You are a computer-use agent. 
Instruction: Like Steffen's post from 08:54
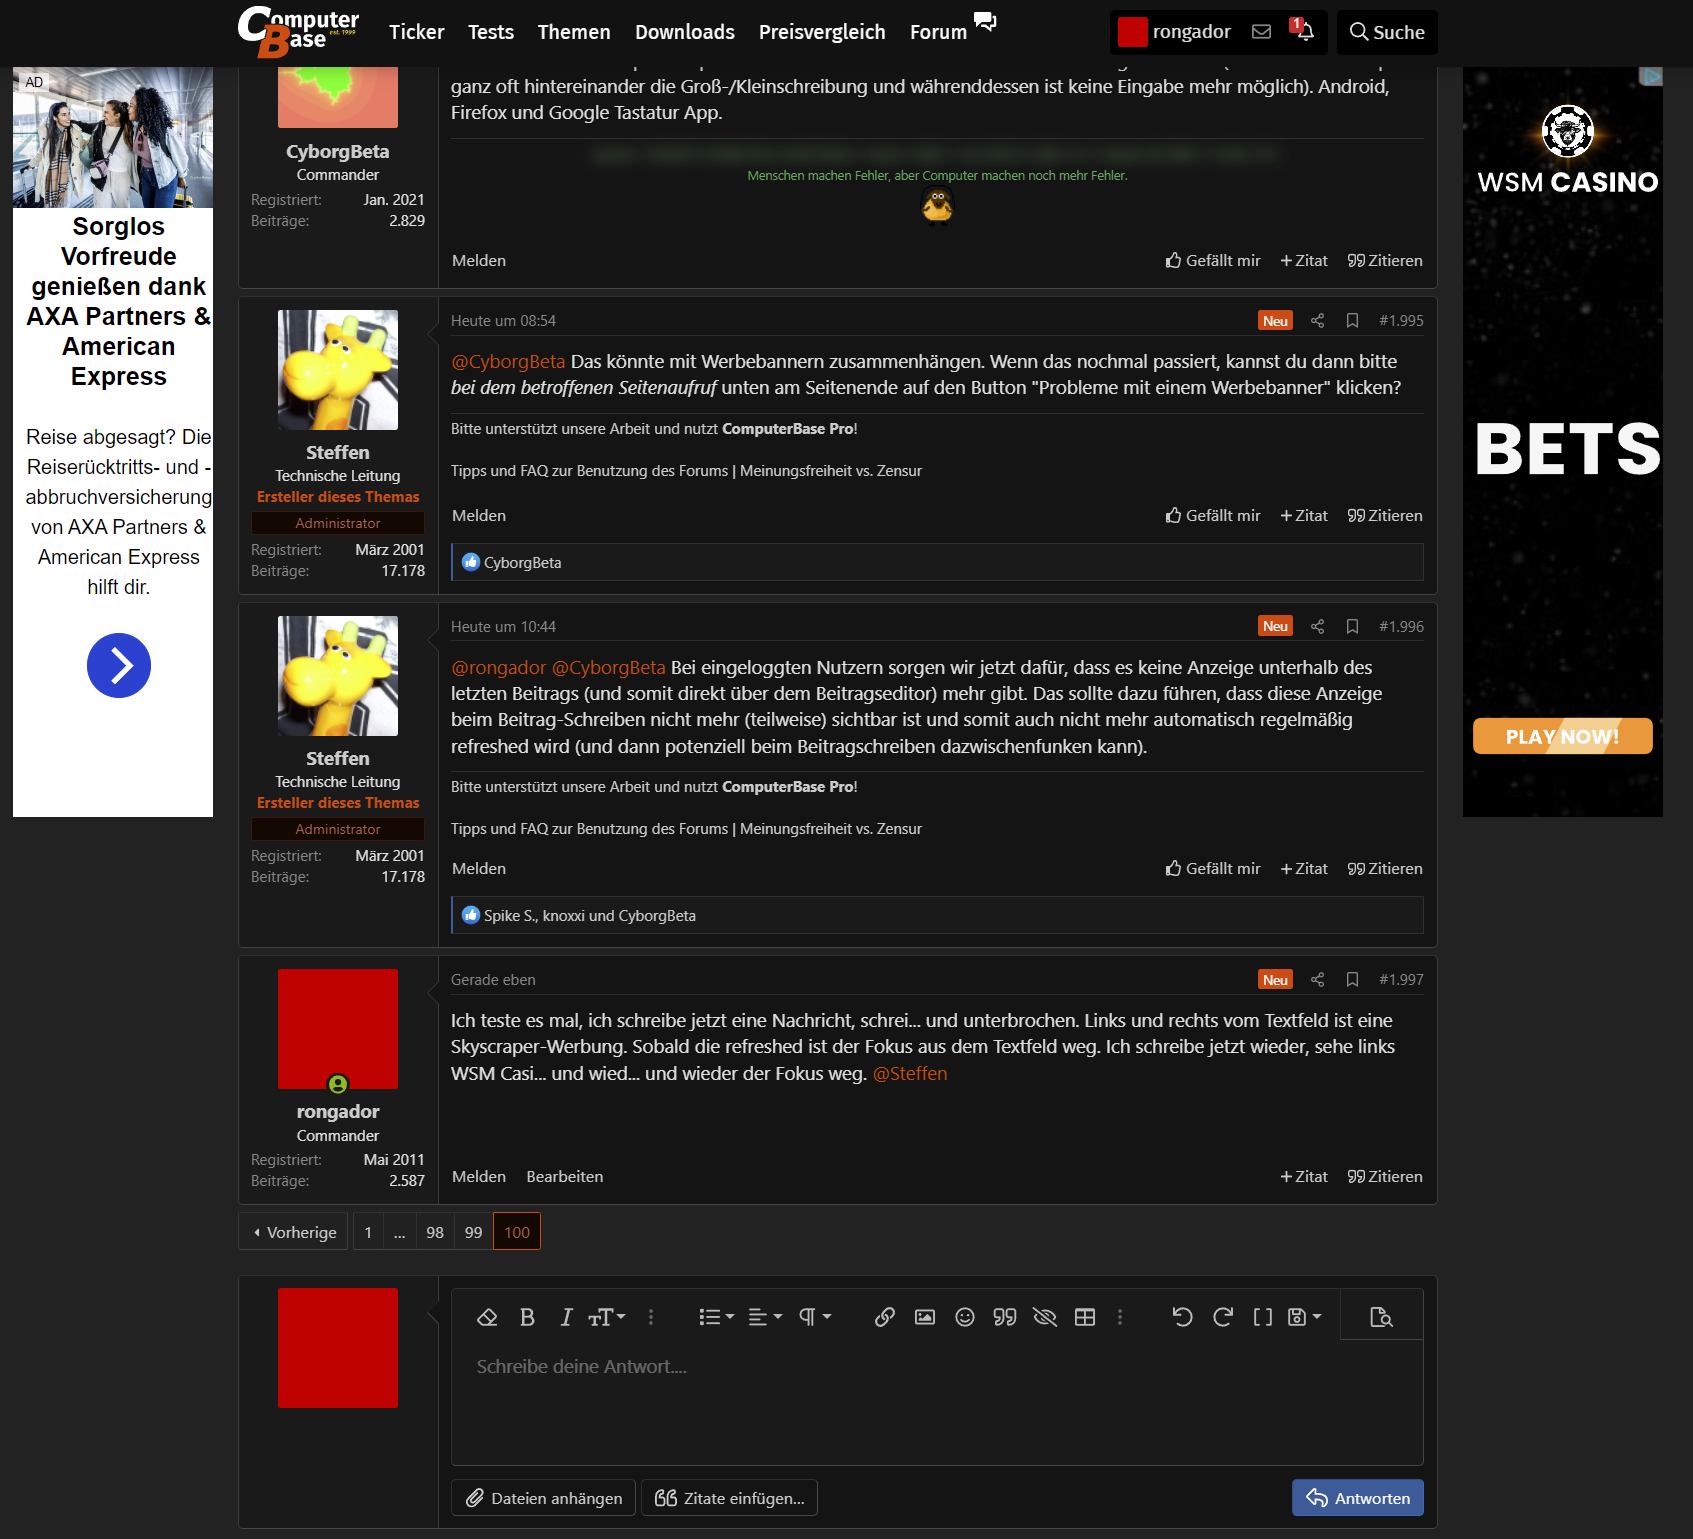tap(1213, 516)
